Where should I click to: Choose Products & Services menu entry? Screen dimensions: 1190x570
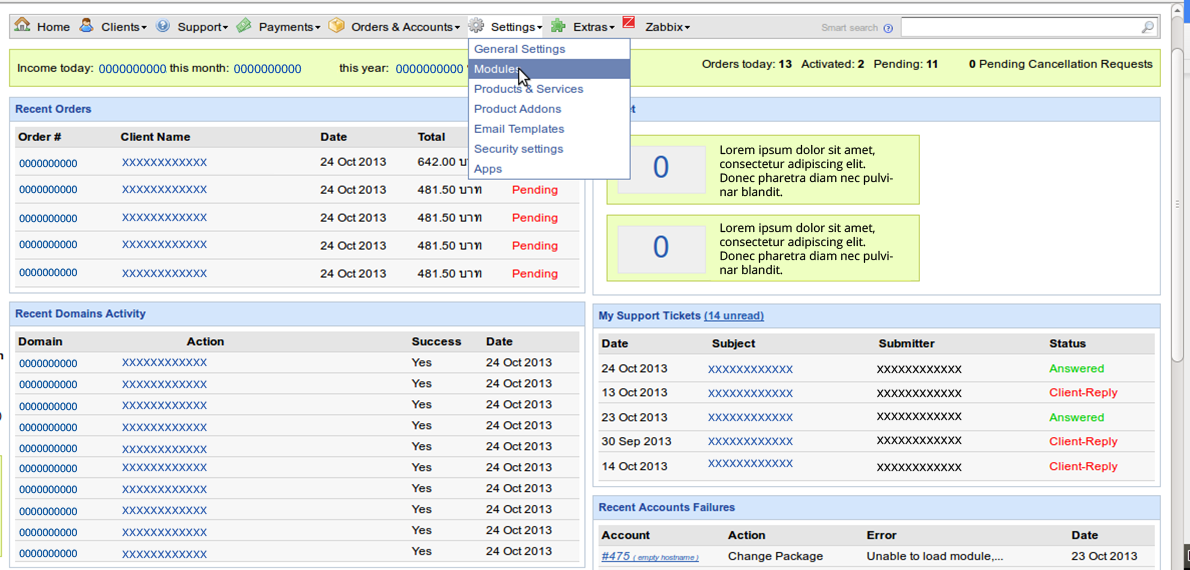coord(549,89)
